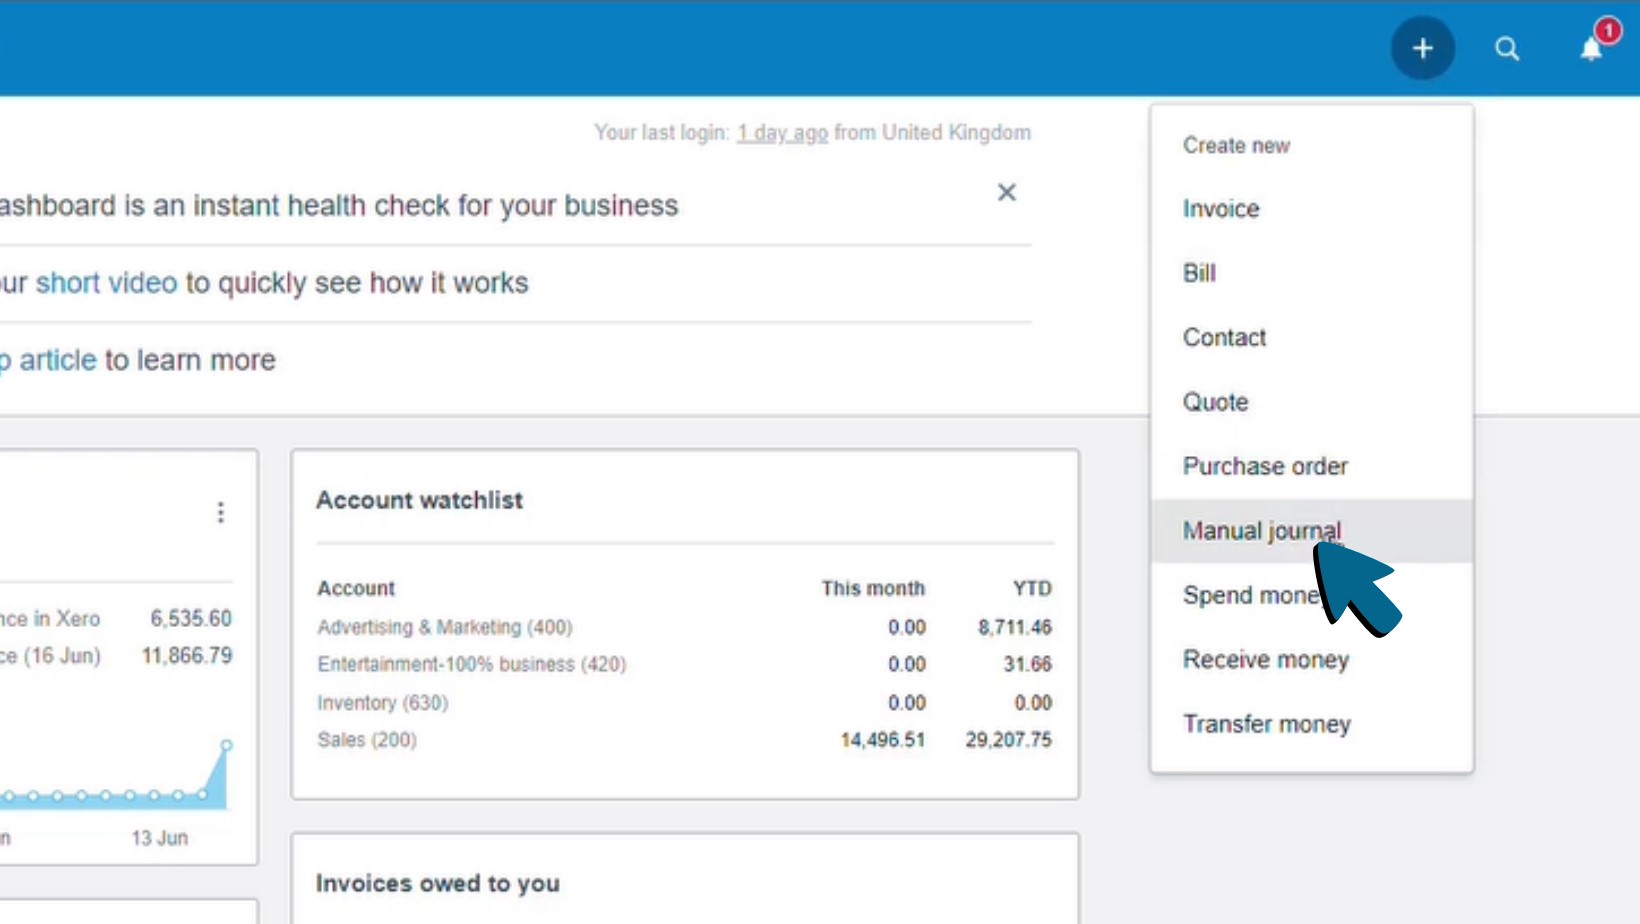Select Transfer money from the menu

coord(1267,724)
